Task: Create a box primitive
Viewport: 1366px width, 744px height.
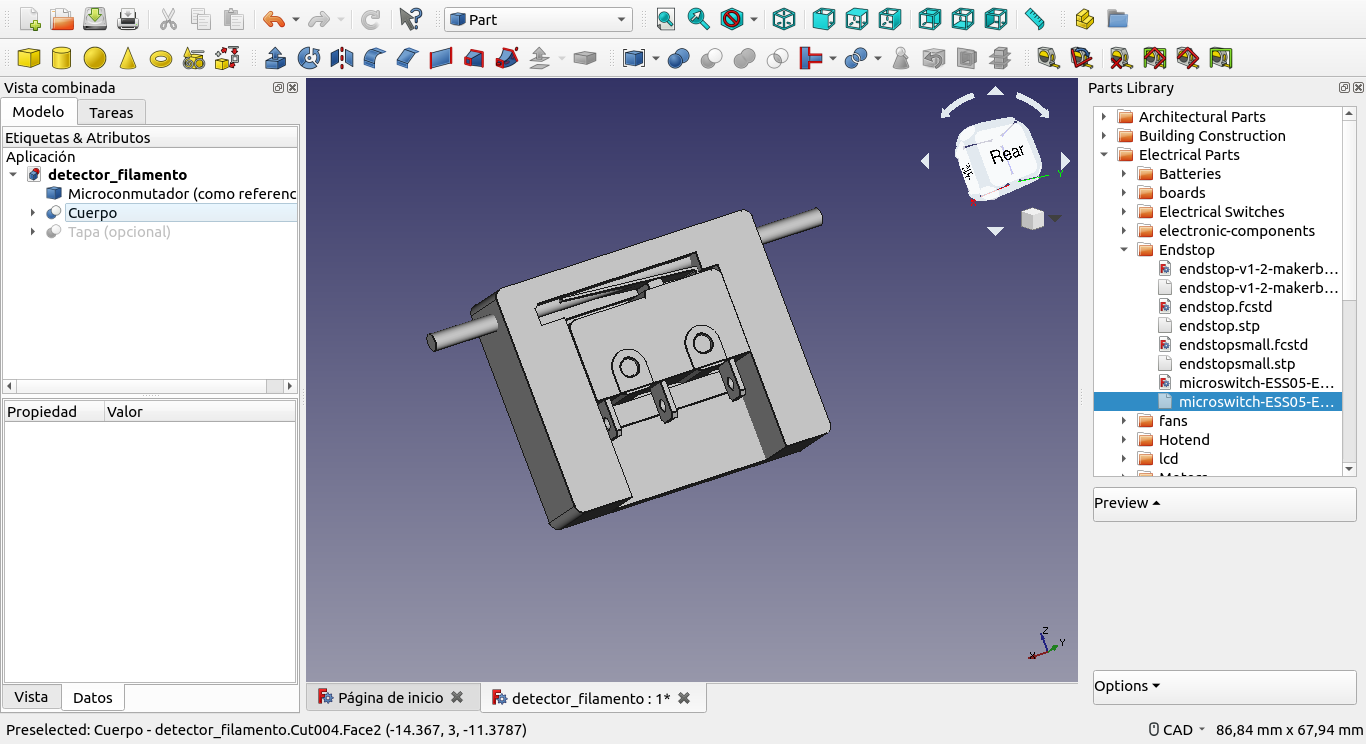Action: point(29,58)
